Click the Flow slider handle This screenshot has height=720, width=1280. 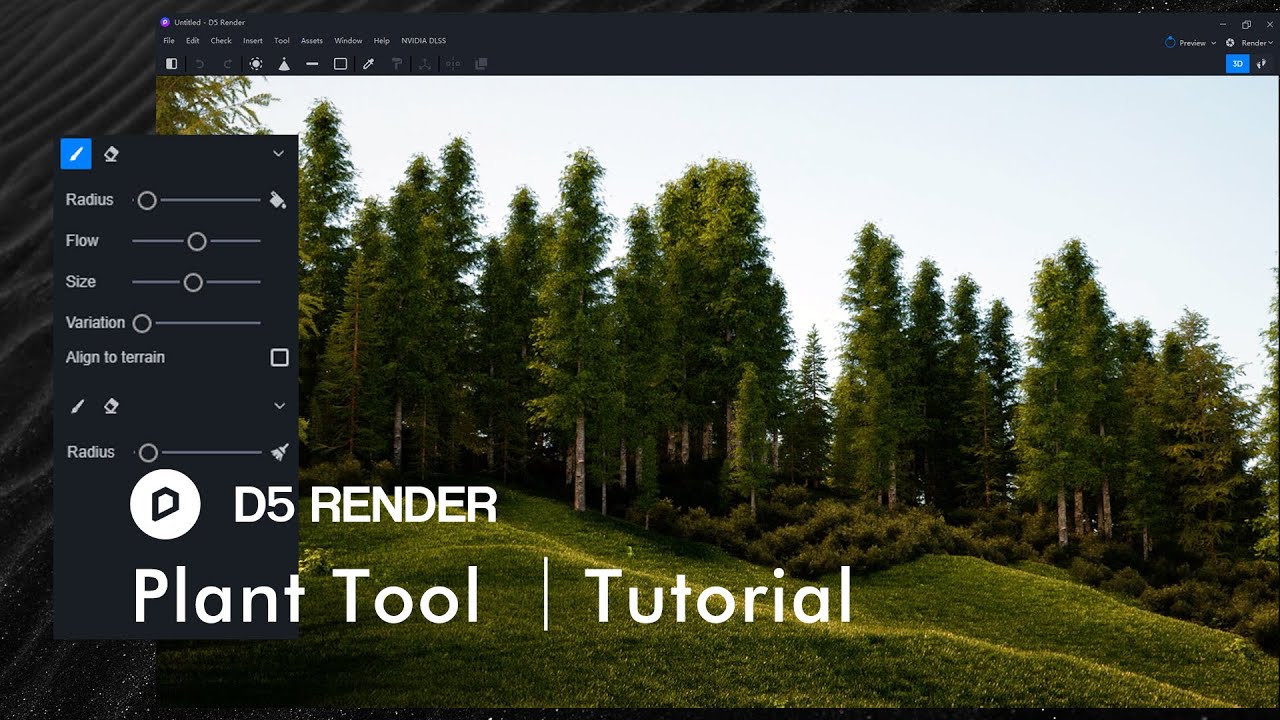click(x=197, y=241)
